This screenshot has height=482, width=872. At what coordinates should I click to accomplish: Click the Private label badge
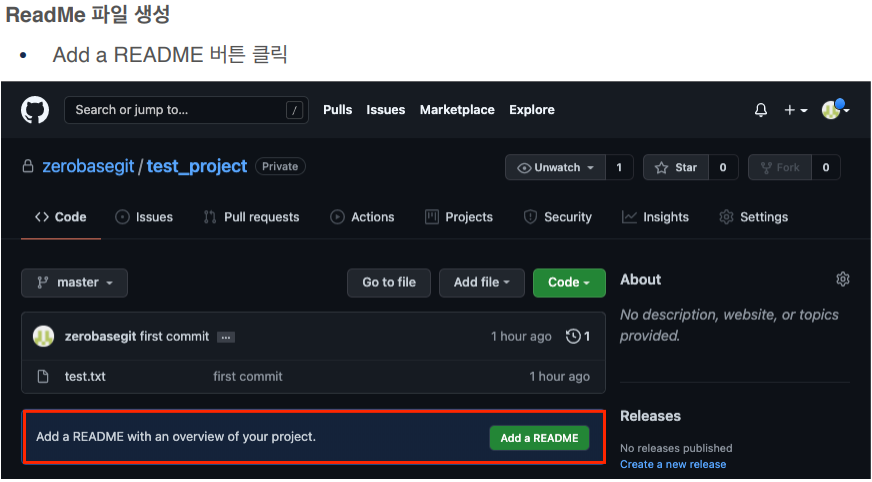point(280,166)
